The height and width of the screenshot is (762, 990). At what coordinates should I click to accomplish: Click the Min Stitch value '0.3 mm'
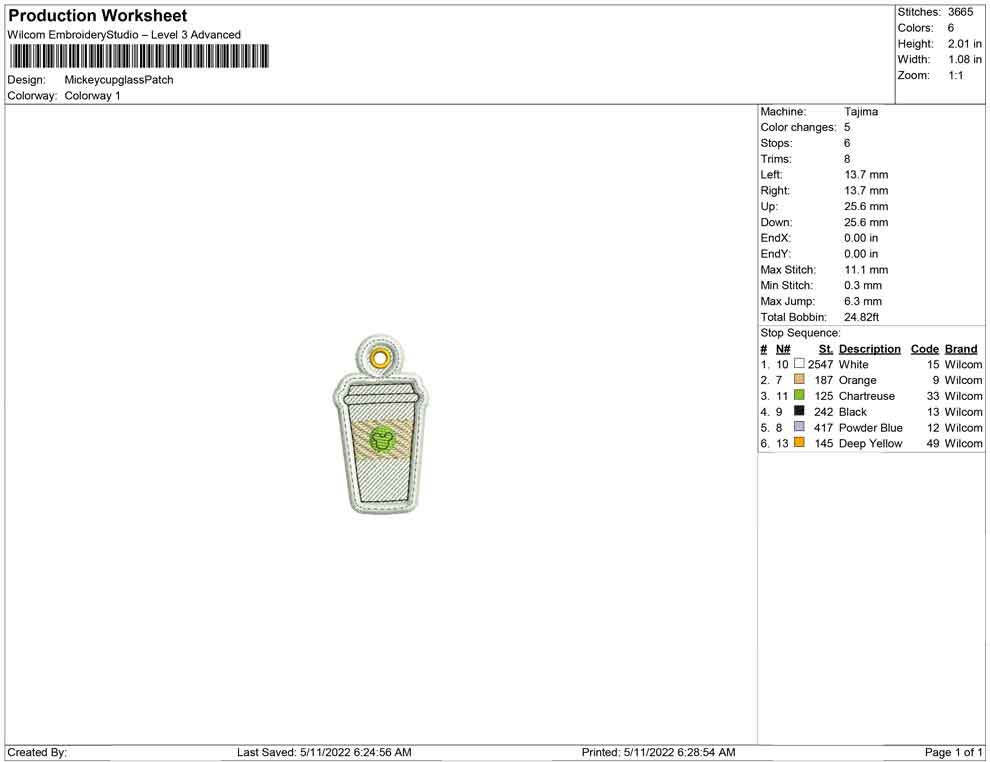pyautogui.click(x=862, y=285)
